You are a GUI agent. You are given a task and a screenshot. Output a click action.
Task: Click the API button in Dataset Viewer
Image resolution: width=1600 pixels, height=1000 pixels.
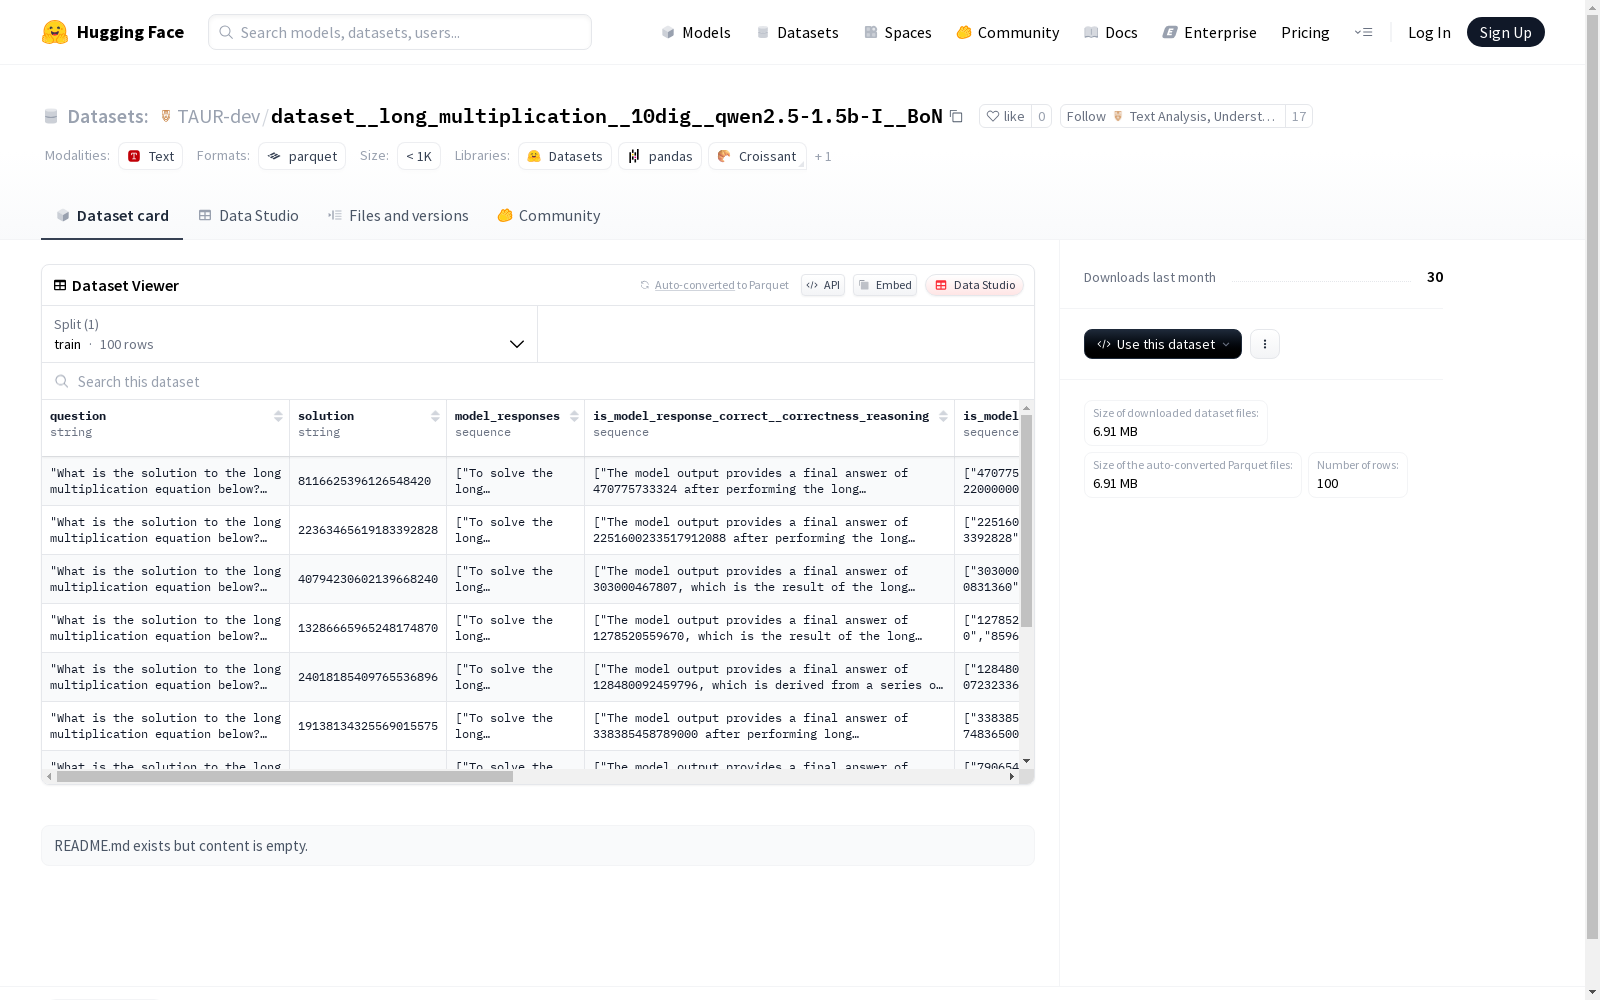point(823,285)
